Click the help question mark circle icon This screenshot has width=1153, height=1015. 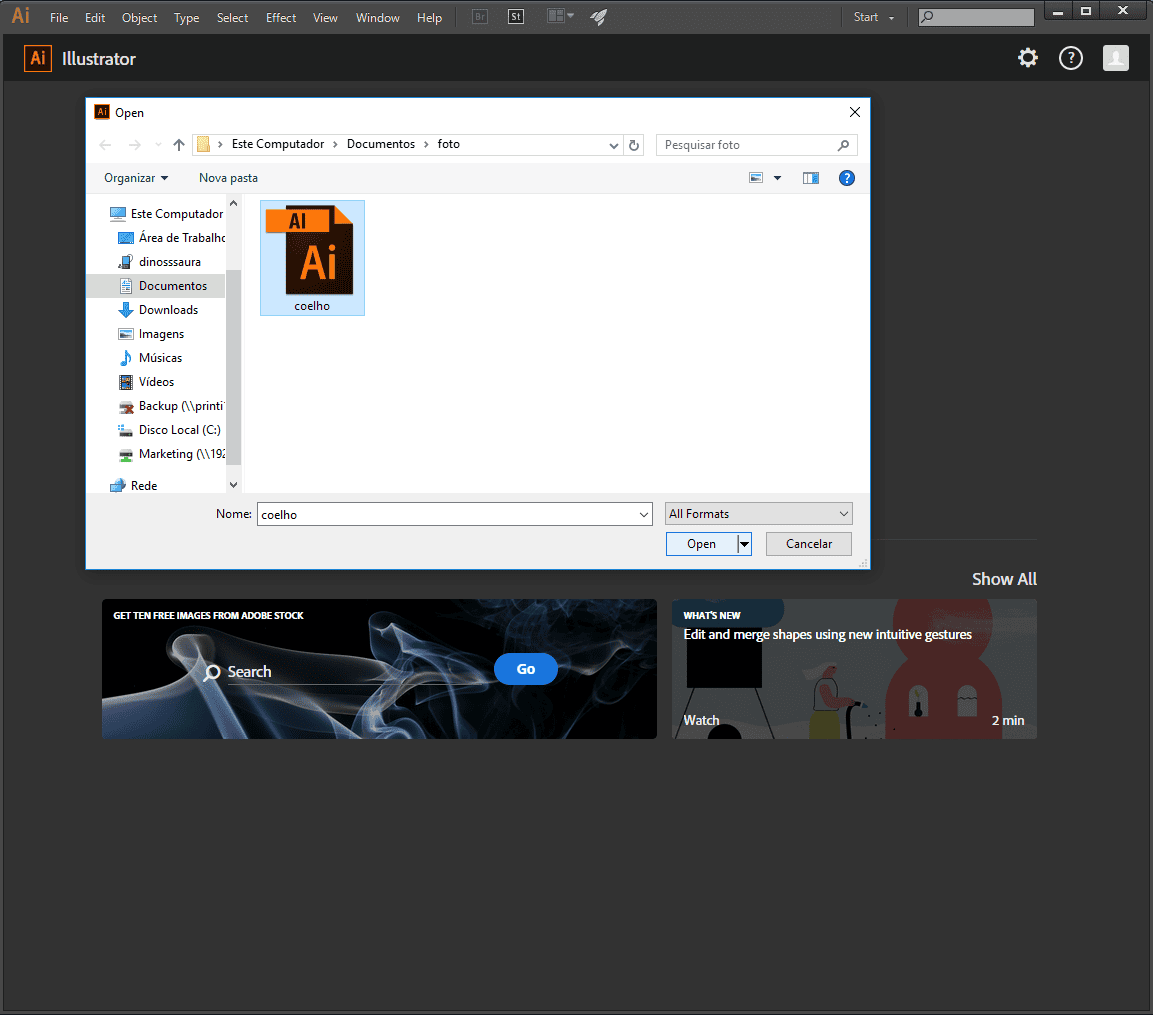1071,58
